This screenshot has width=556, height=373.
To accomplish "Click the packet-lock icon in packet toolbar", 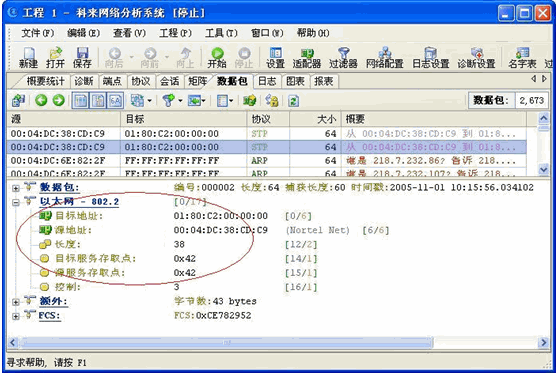I will pos(272,101).
